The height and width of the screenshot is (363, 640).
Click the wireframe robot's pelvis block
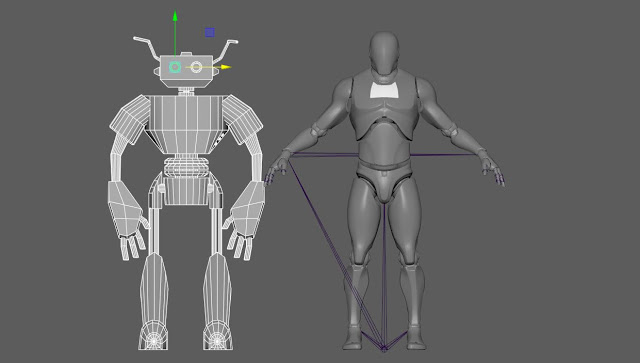coord(186,191)
